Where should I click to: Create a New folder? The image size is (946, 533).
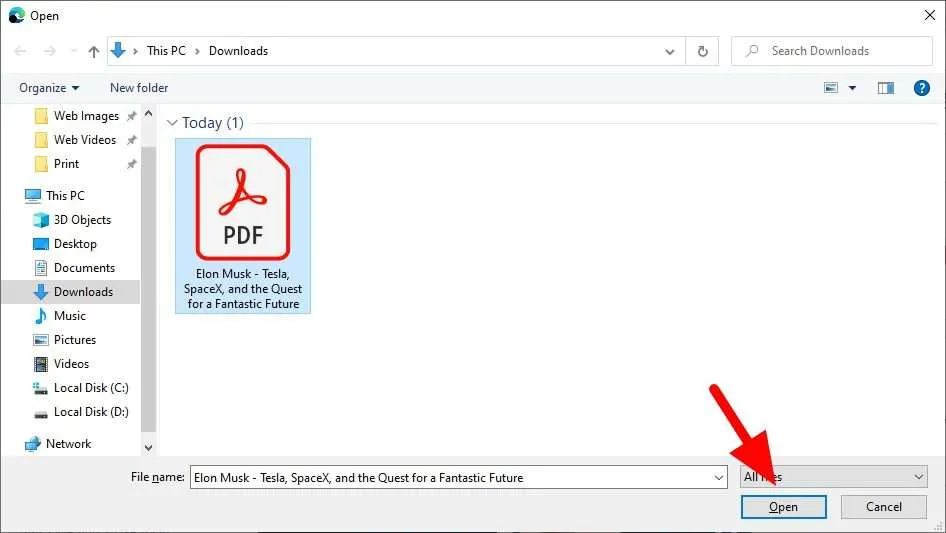coord(139,88)
